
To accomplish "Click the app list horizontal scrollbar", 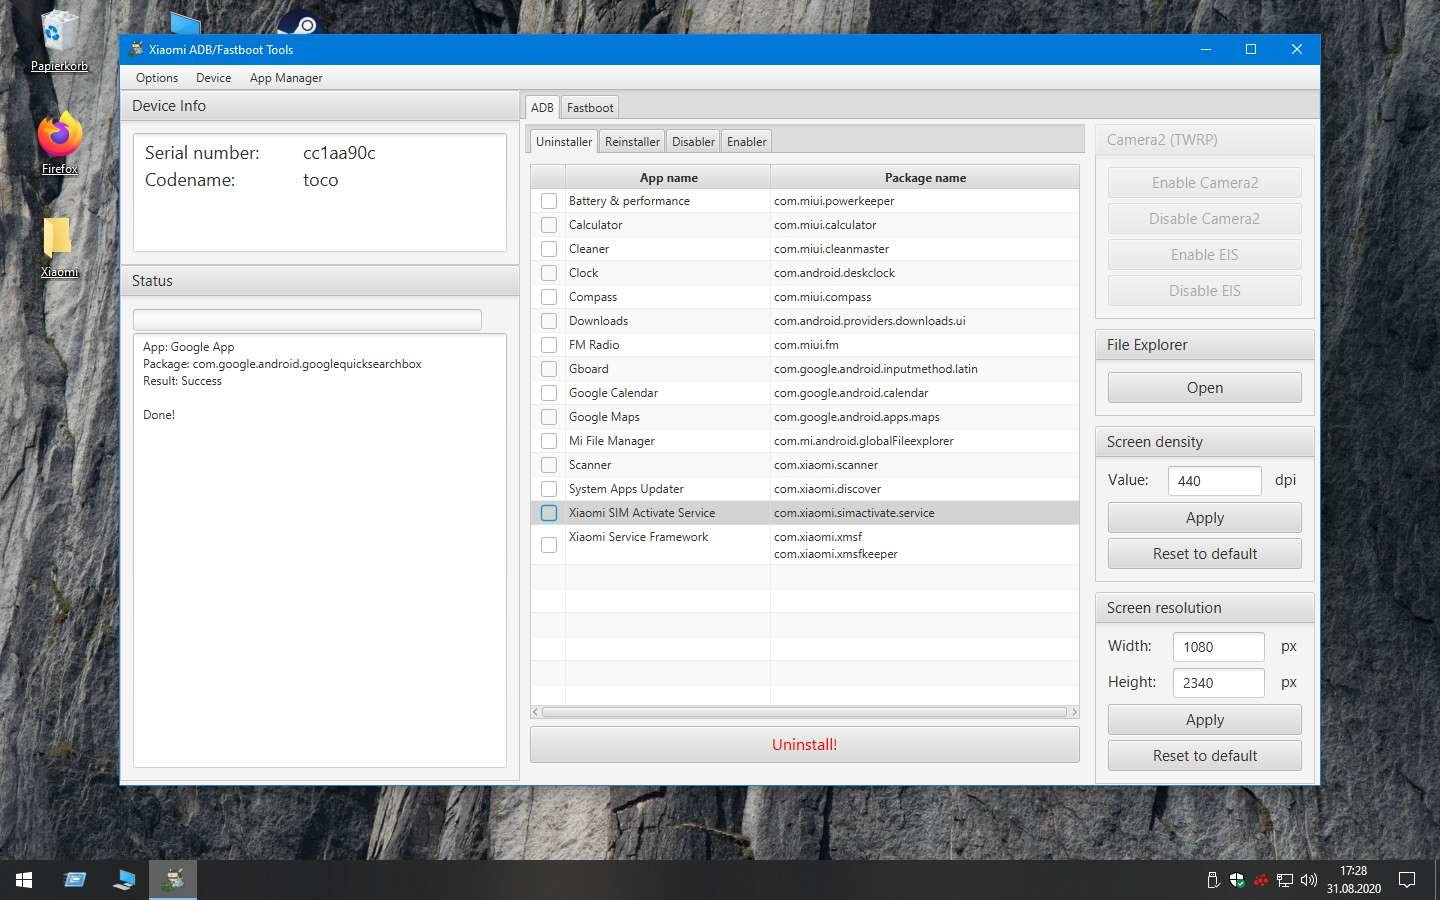I will point(804,712).
